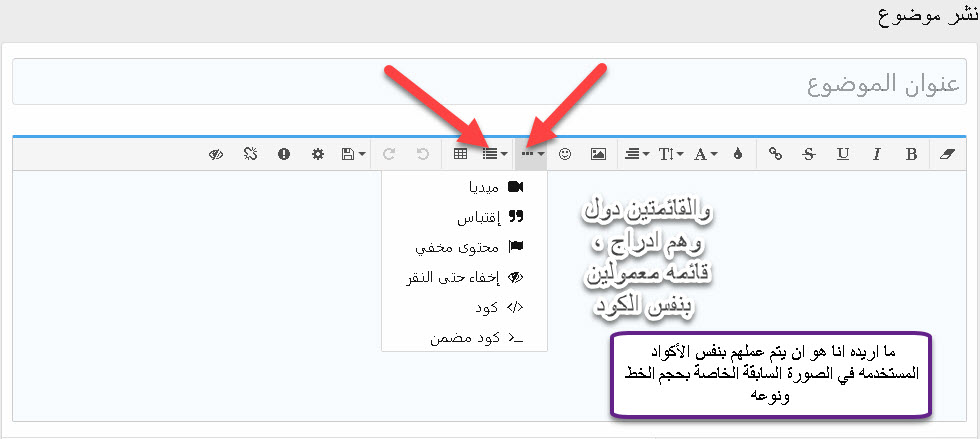The width and height of the screenshot is (980, 439).
Task: Click the insert image icon
Action: coord(598,154)
